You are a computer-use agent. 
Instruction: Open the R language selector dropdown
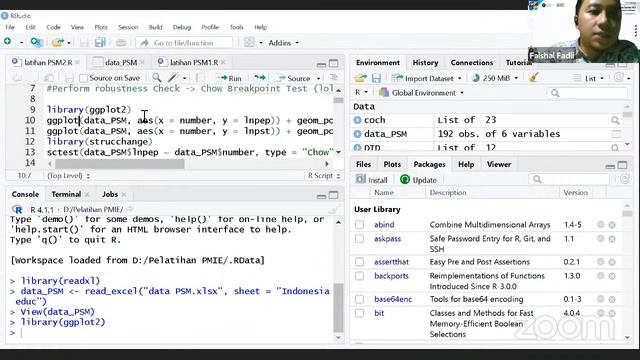[x=361, y=93]
